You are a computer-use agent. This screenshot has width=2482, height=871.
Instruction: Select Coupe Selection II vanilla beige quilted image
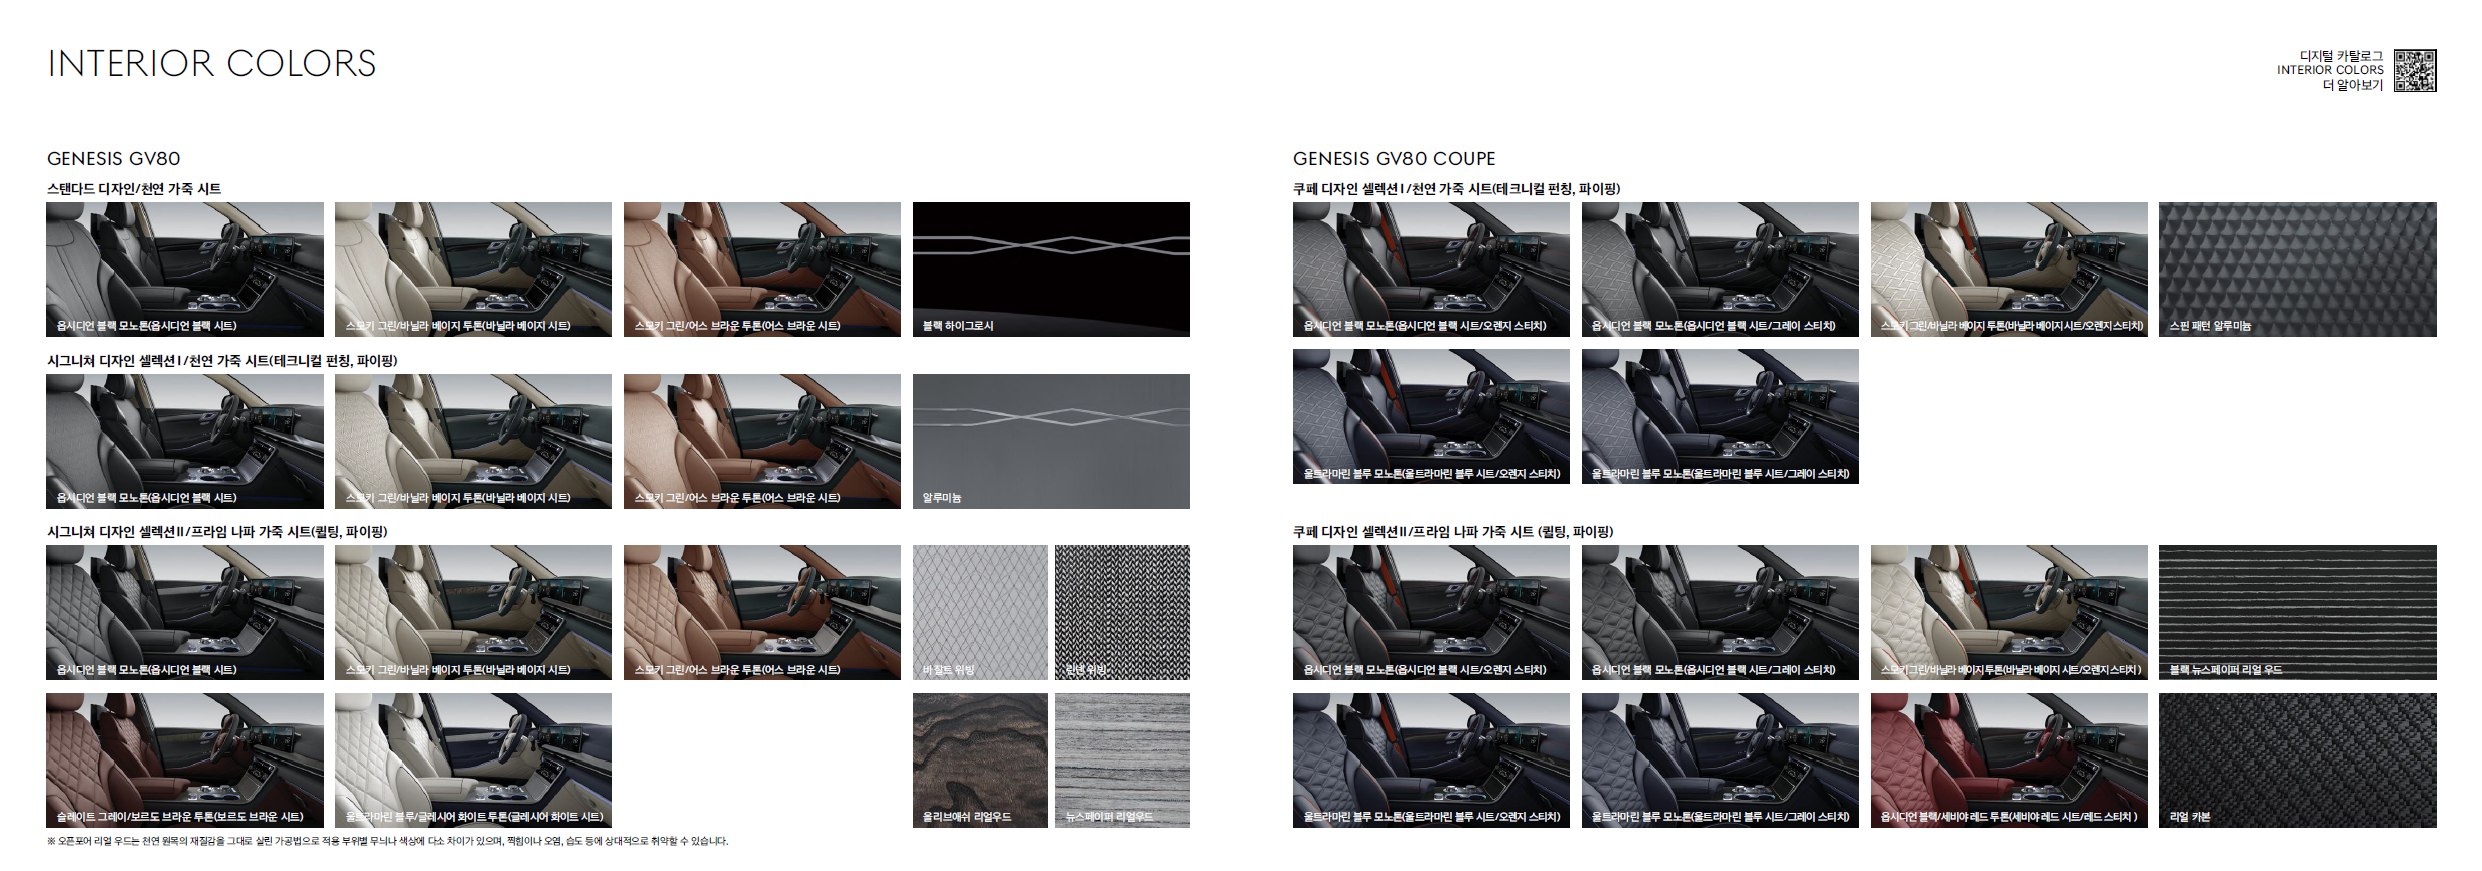pyautogui.click(x=2009, y=612)
